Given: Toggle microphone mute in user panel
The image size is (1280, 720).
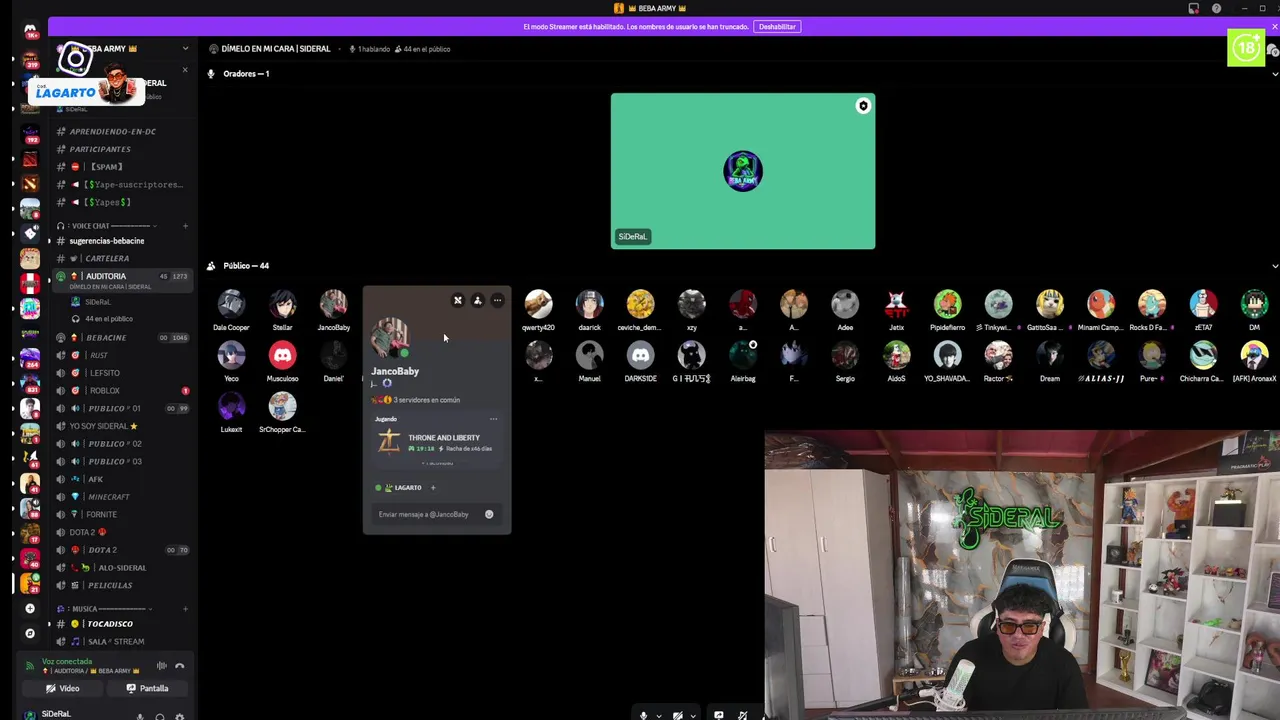Looking at the screenshot, I should [x=140, y=716].
